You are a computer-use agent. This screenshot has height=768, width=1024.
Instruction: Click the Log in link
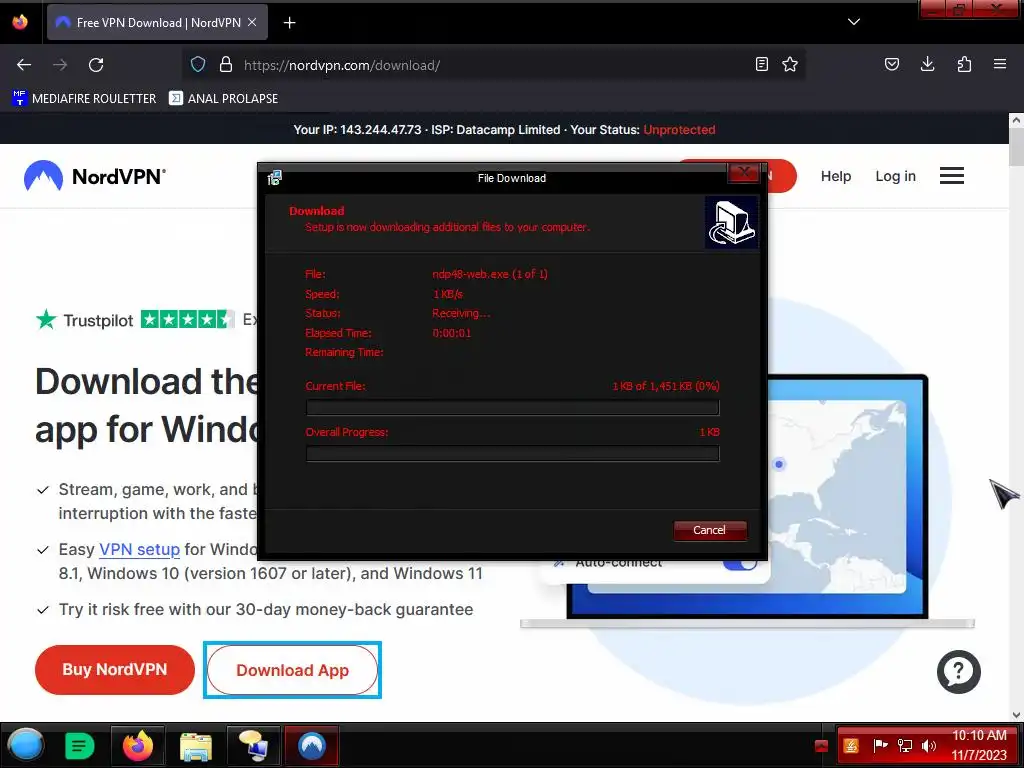coord(895,176)
